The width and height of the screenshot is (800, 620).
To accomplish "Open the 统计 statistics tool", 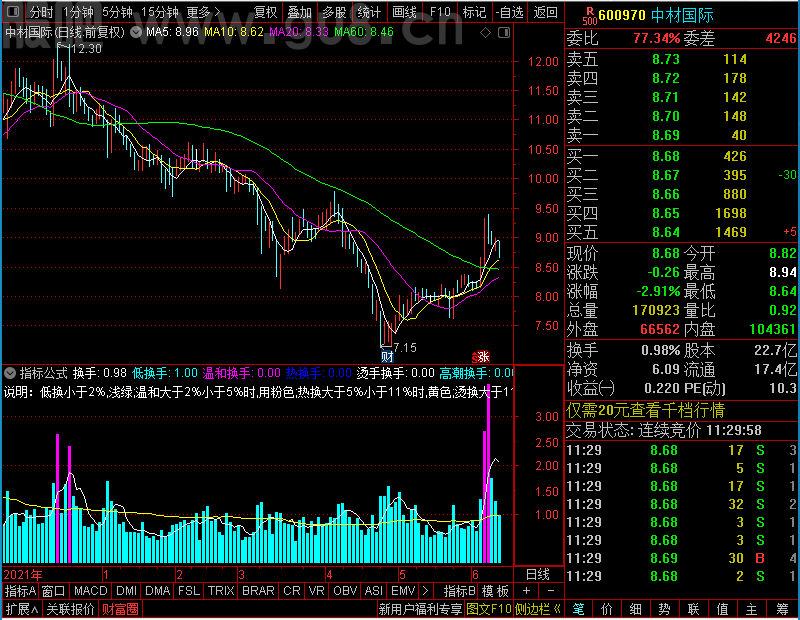I will click(369, 11).
